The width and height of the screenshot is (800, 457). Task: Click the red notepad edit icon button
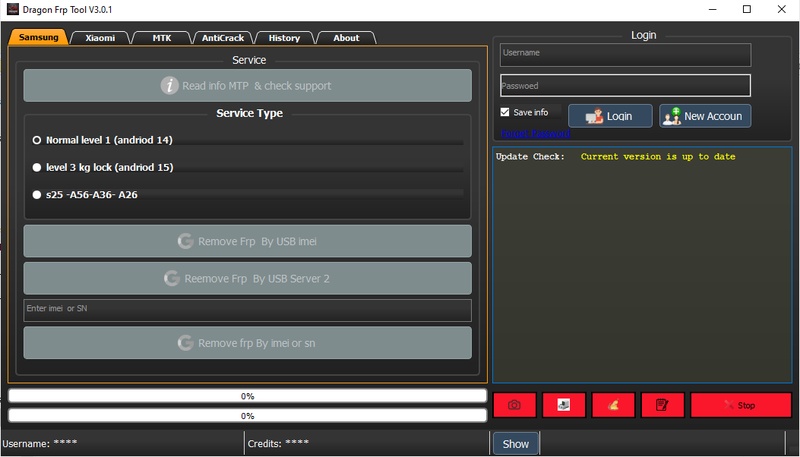(x=662, y=405)
